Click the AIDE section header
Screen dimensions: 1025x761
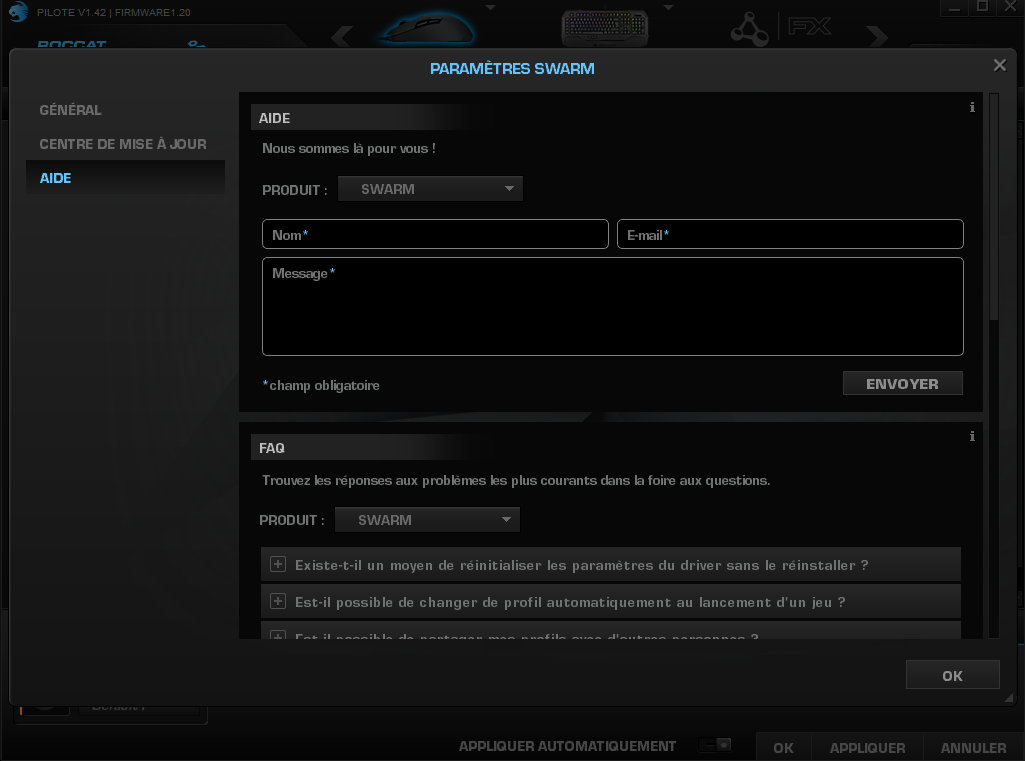click(x=274, y=118)
